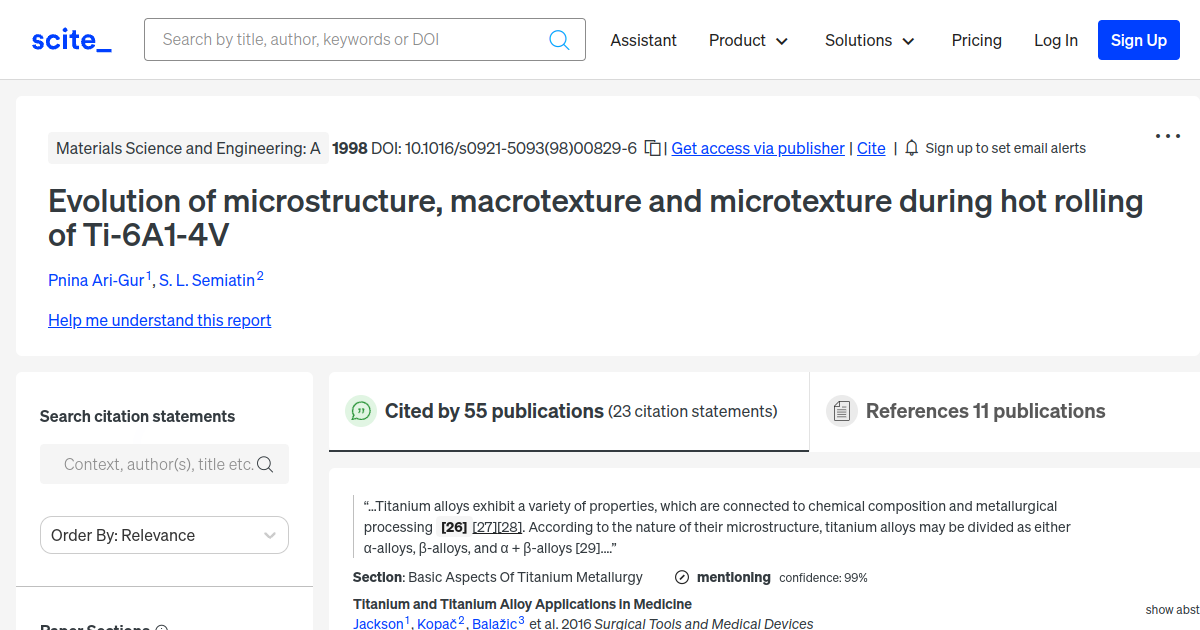This screenshot has width=1200, height=630.
Task: Click the magnifier icon in top search bar
Action: 559,40
